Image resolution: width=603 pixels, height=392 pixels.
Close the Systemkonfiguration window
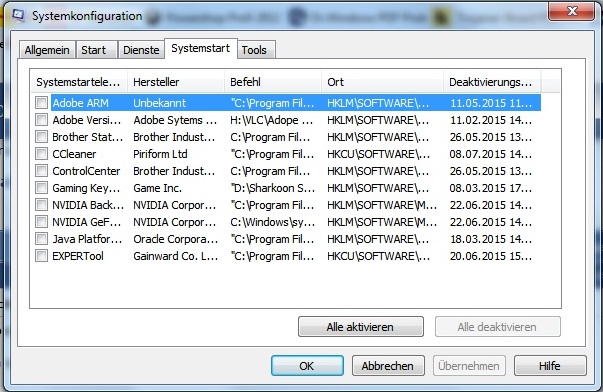click(572, 11)
